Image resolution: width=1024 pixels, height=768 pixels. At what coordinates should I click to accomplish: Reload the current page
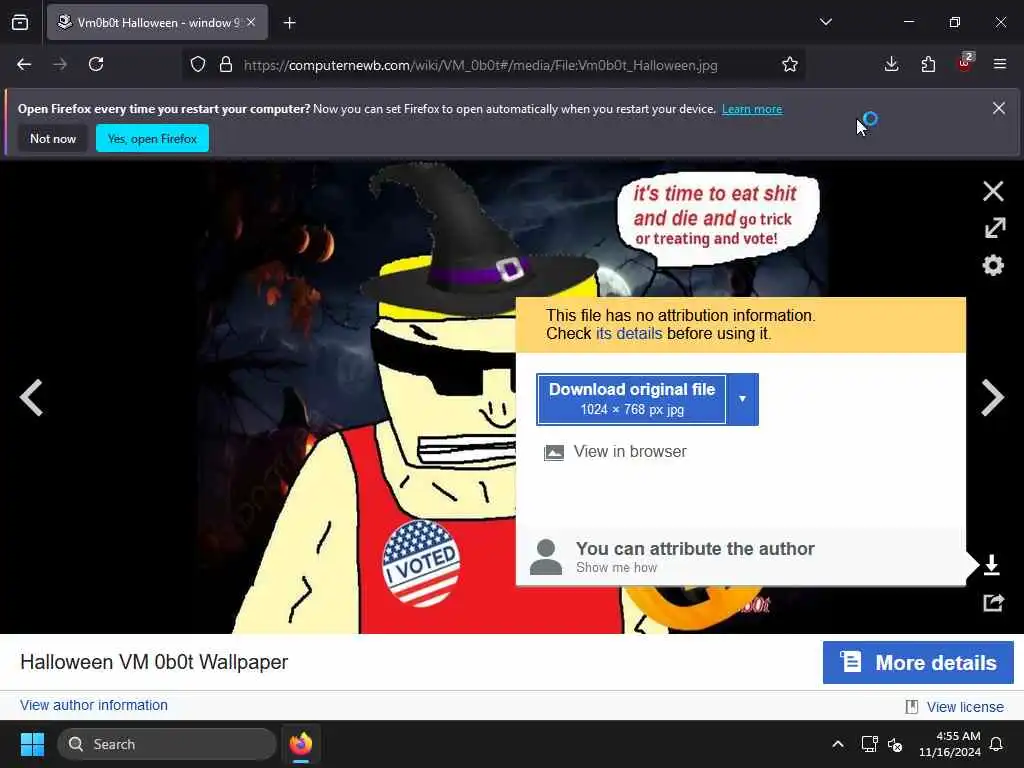pos(96,64)
